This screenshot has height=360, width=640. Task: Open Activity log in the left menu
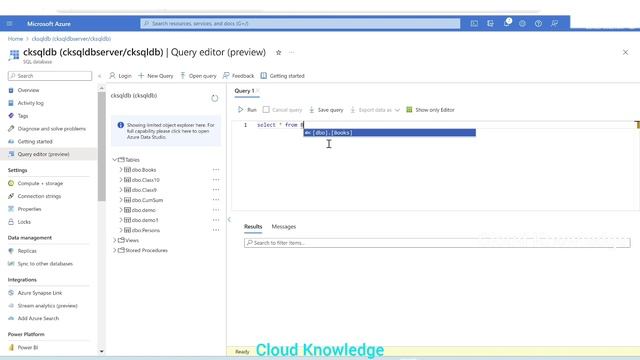click(30, 103)
